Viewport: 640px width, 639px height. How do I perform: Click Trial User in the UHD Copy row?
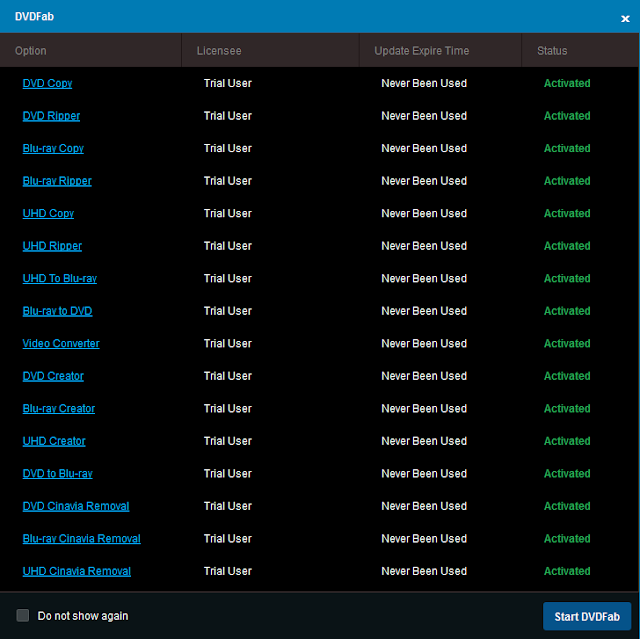(x=228, y=213)
